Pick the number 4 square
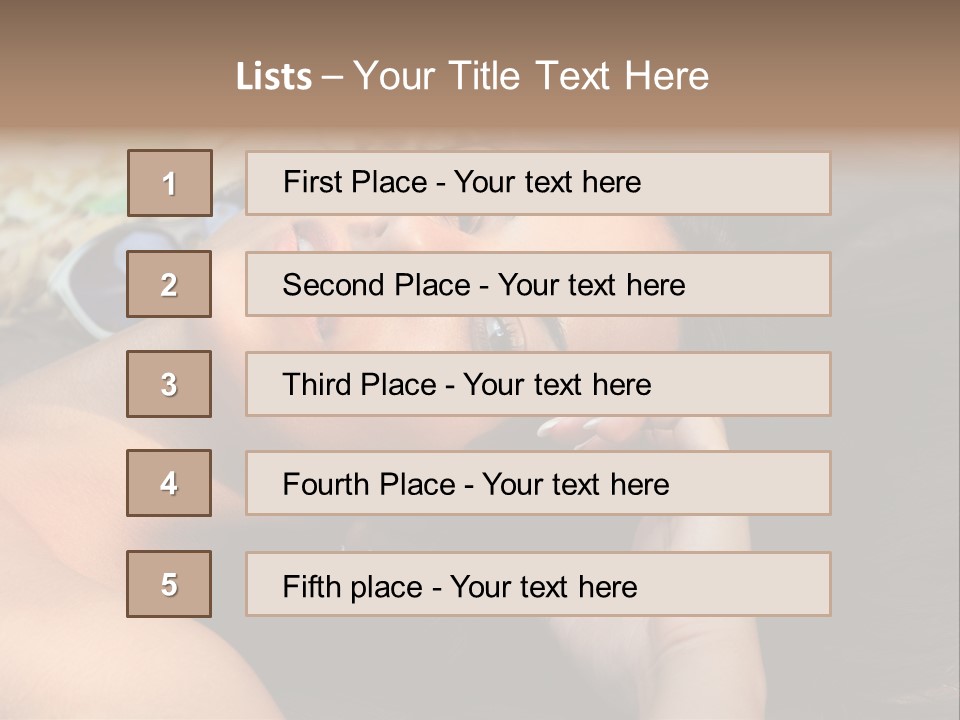The image size is (960, 720). coord(169,484)
